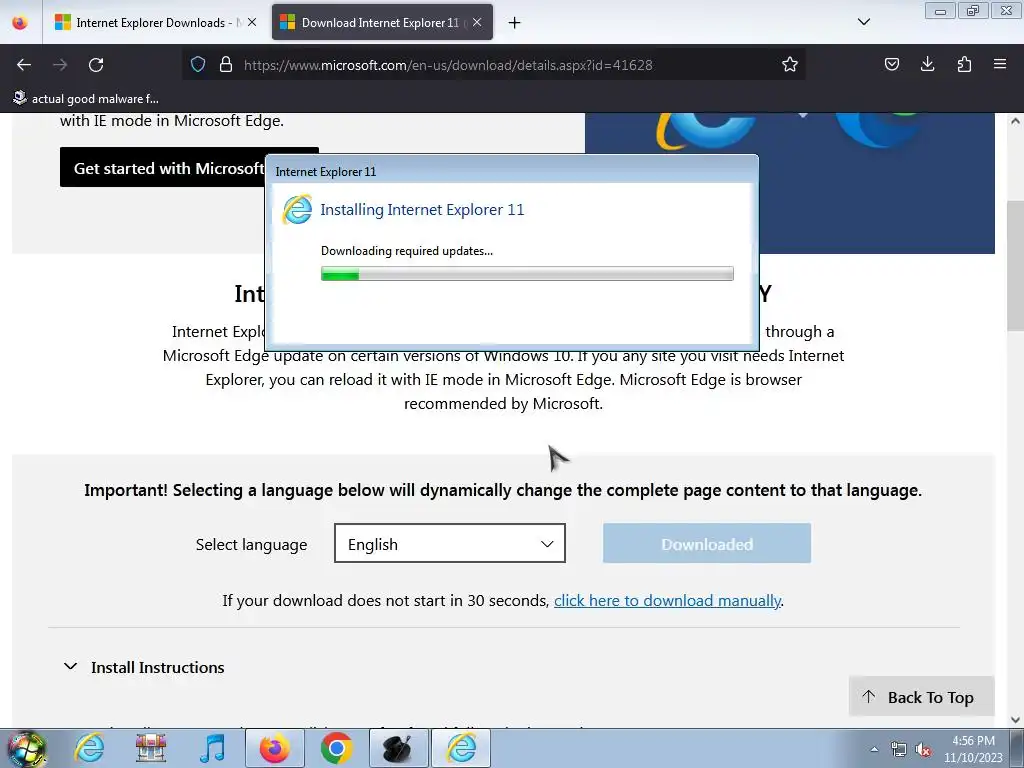Image resolution: width=1024 pixels, height=768 pixels.
Task: Open the archive app taskbar icon
Action: pos(151,748)
